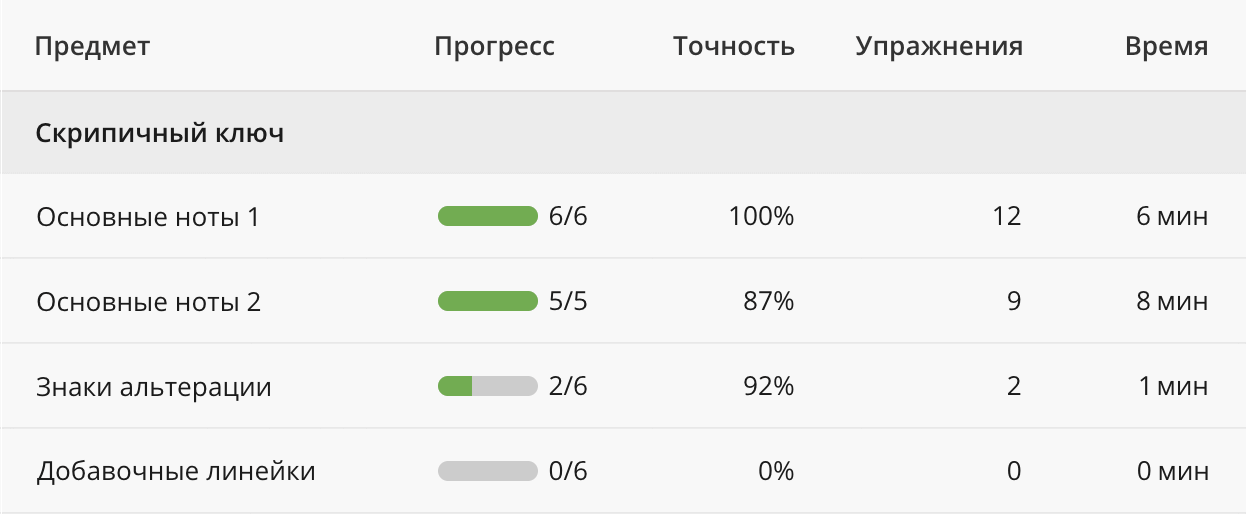The width and height of the screenshot is (1246, 514).
Task: Select the Знаки альтерации subject
Action: [154, 386]
